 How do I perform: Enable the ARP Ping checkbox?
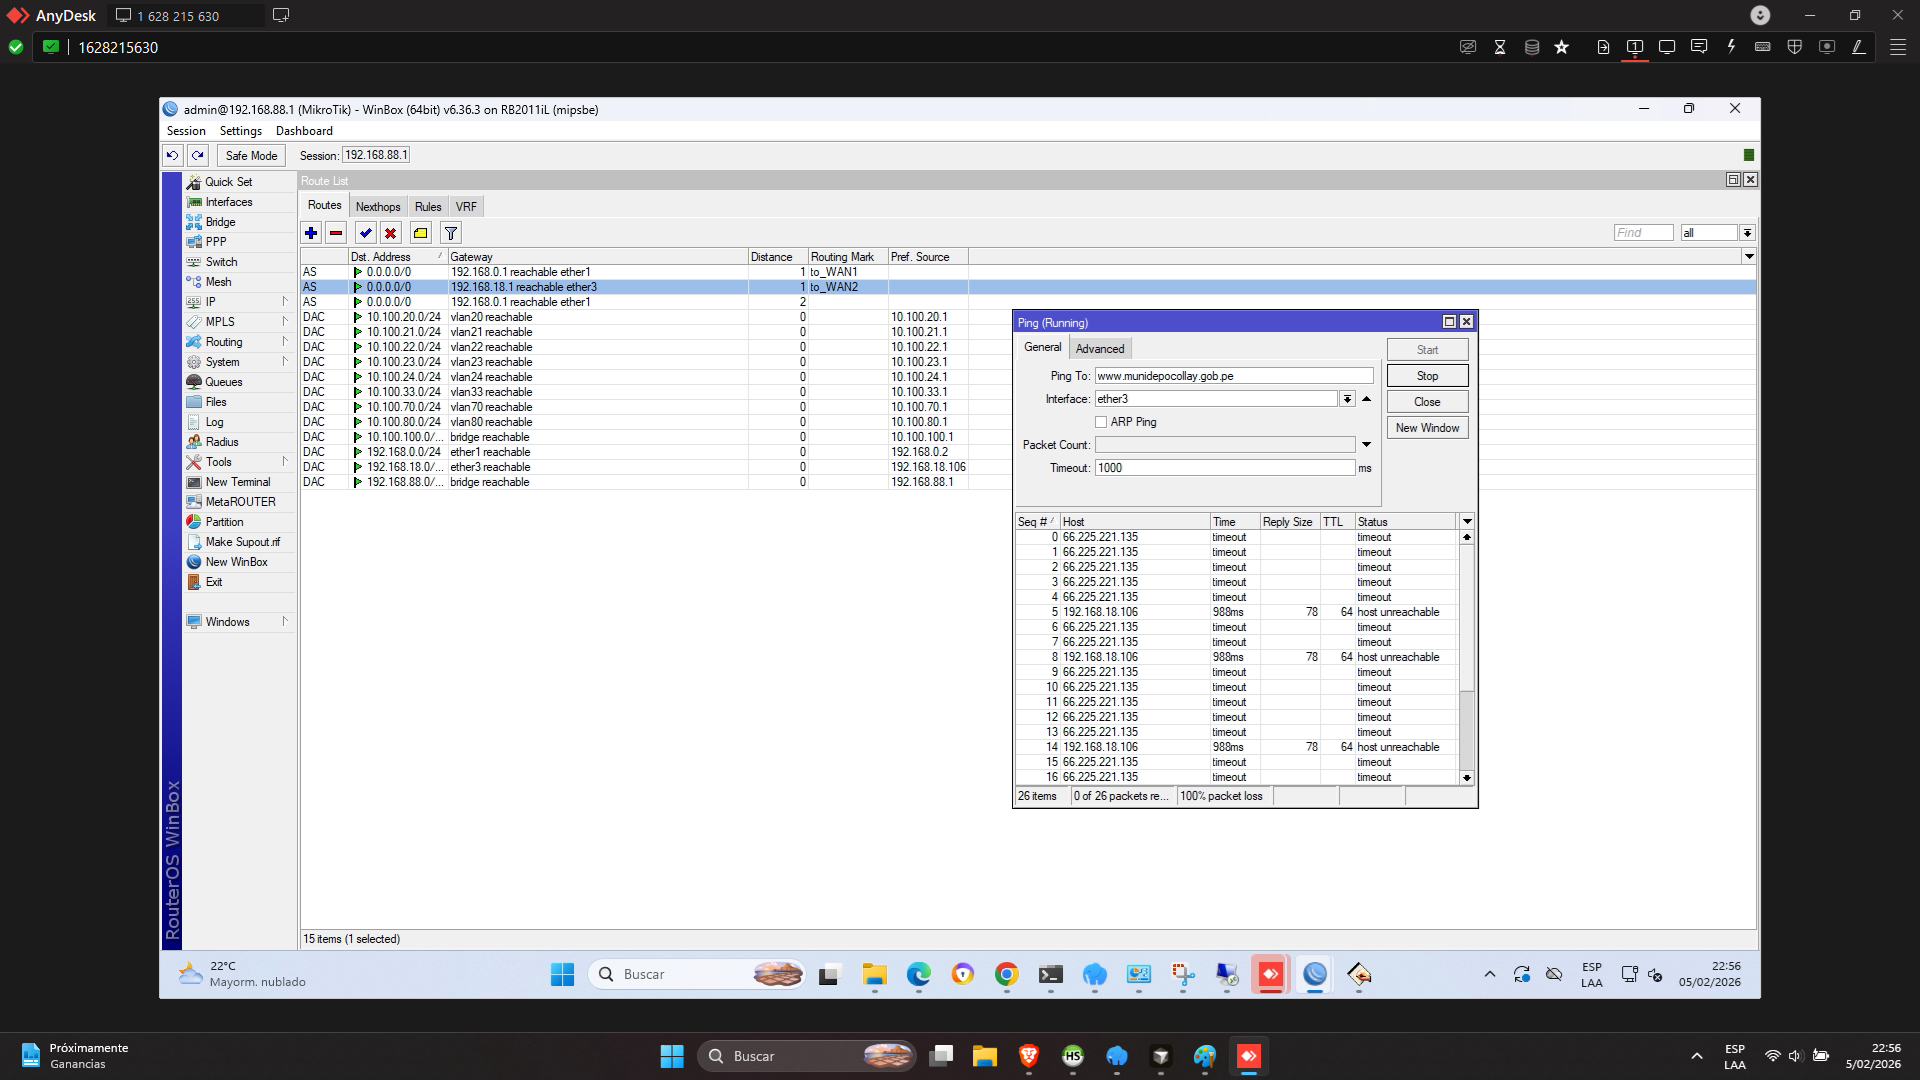pyautogui.click(x=1101, y=422)
